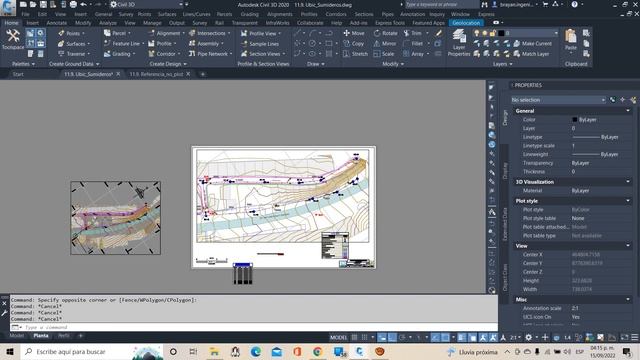Click the Autodesk App Store cart icon

click(x=545, y=4)
